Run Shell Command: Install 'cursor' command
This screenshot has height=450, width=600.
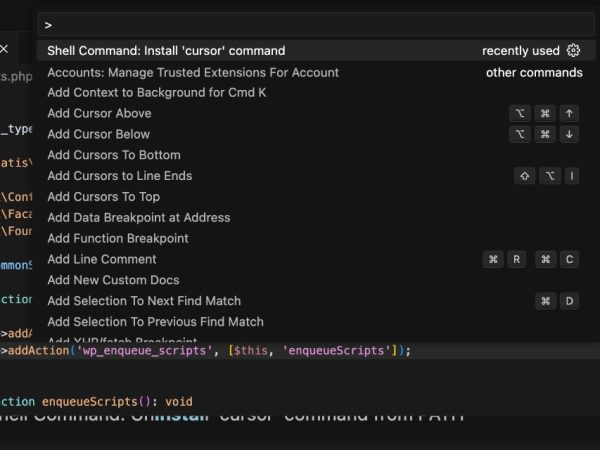tap(316, 51)
